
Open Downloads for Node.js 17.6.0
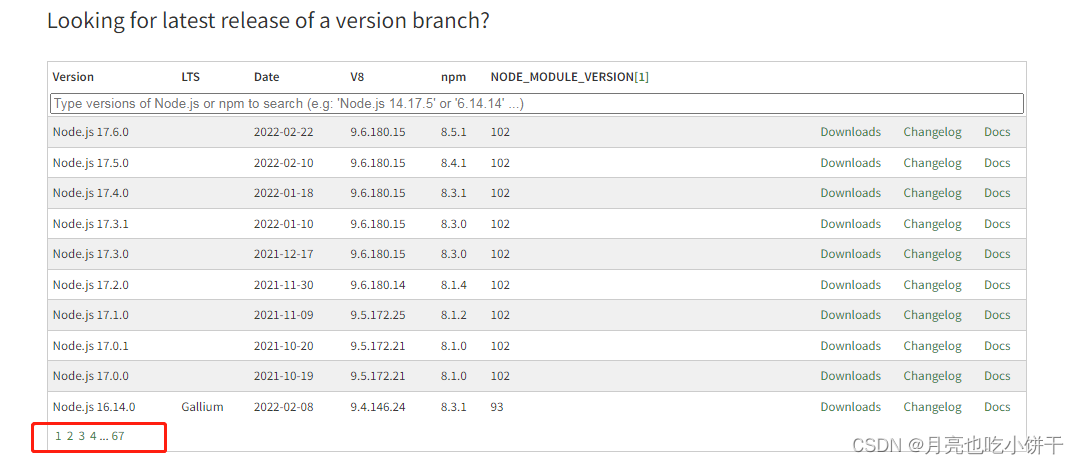[851, 131]
